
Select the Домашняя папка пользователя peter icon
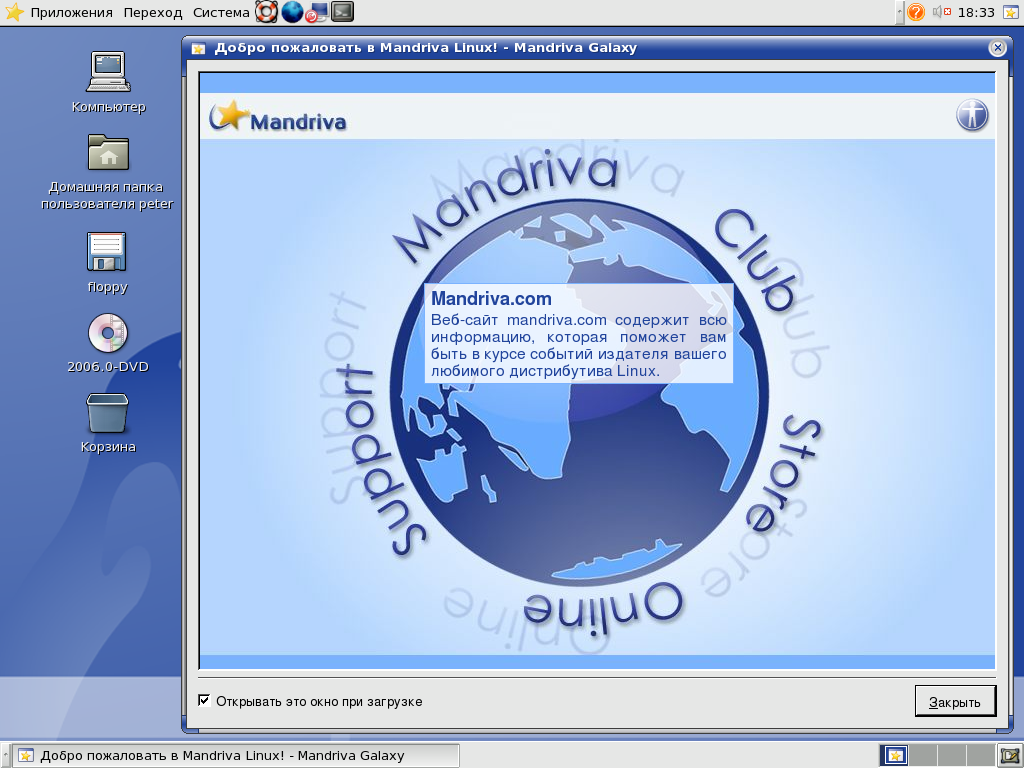pyautogui.click(x=108, y=153)
